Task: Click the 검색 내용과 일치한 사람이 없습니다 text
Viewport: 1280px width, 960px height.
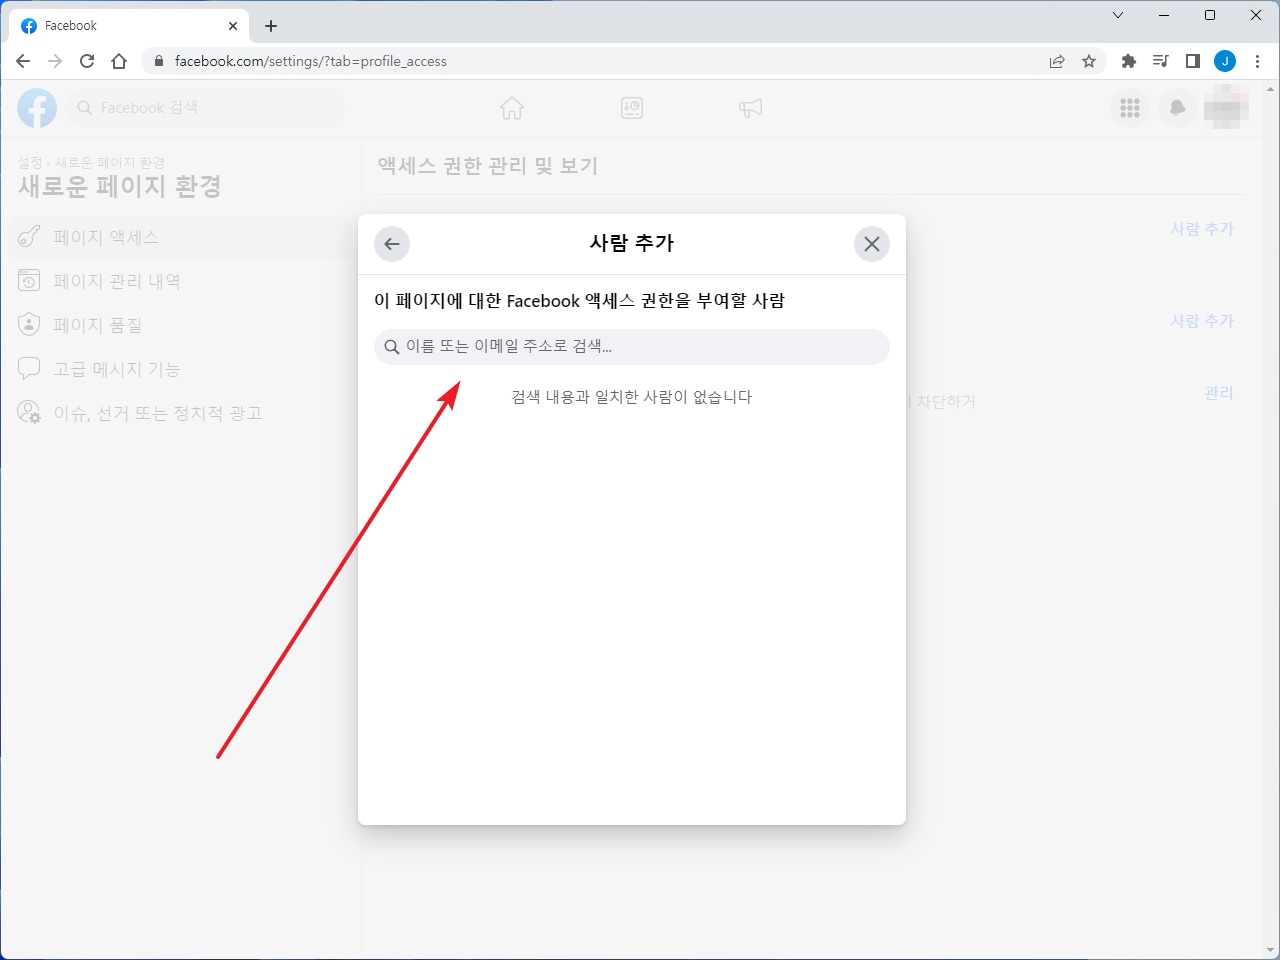Action: point(632,397)
